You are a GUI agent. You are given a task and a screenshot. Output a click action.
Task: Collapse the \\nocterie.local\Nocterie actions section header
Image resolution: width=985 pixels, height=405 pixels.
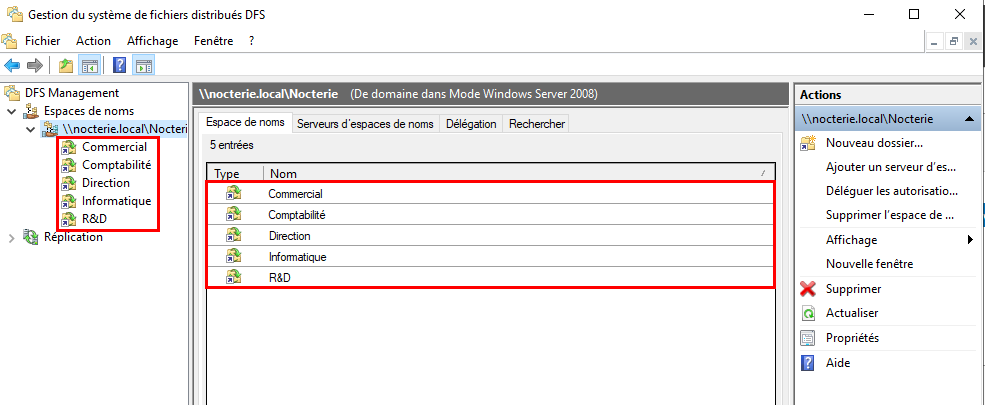coord(969,119)
